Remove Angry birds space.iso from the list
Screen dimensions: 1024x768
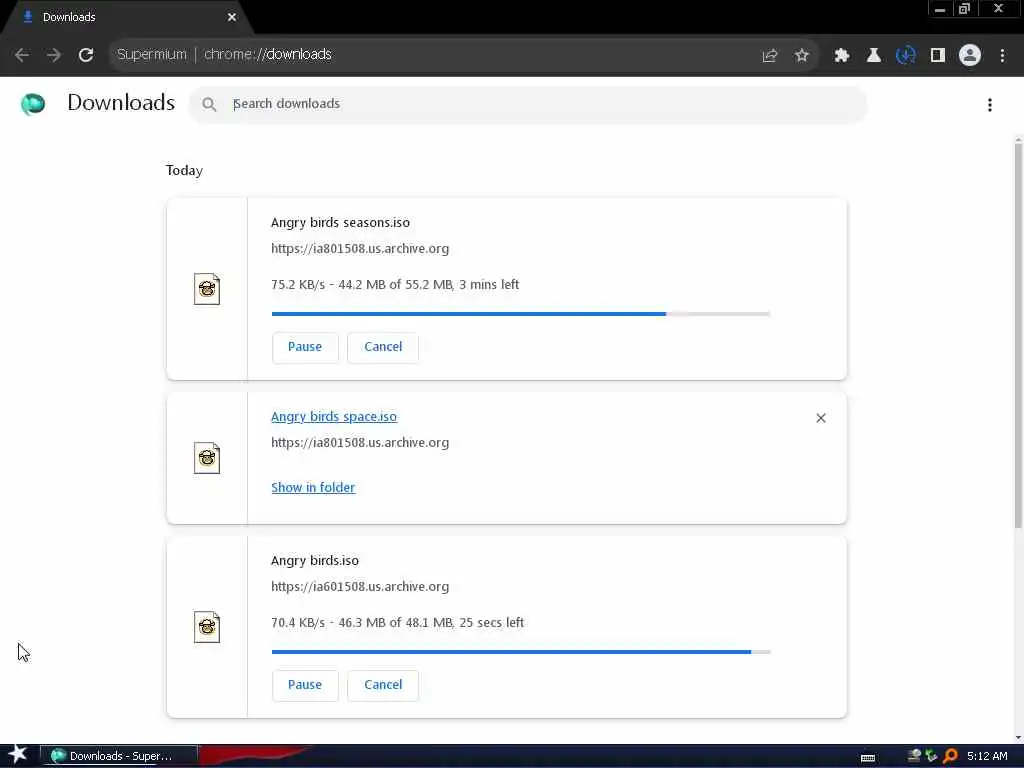[821, 418]
